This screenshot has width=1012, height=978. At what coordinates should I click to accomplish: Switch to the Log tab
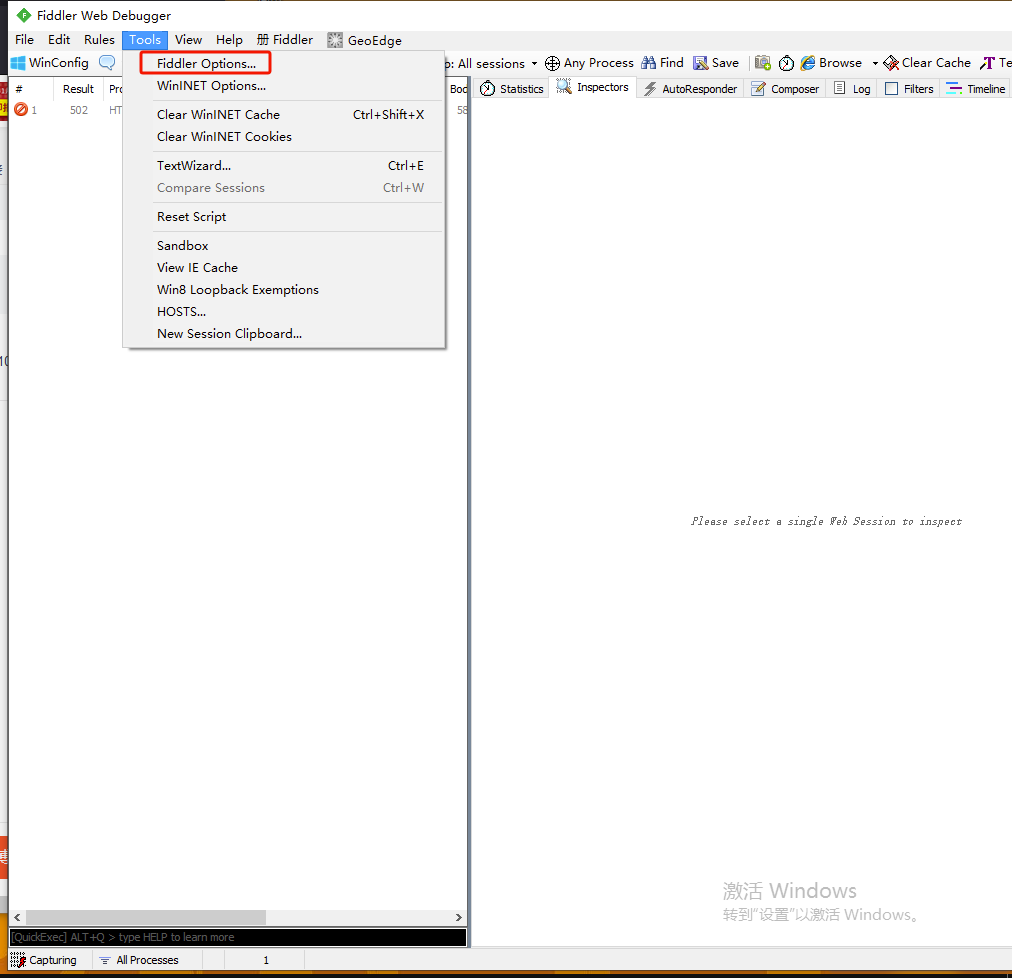(852, 88)
